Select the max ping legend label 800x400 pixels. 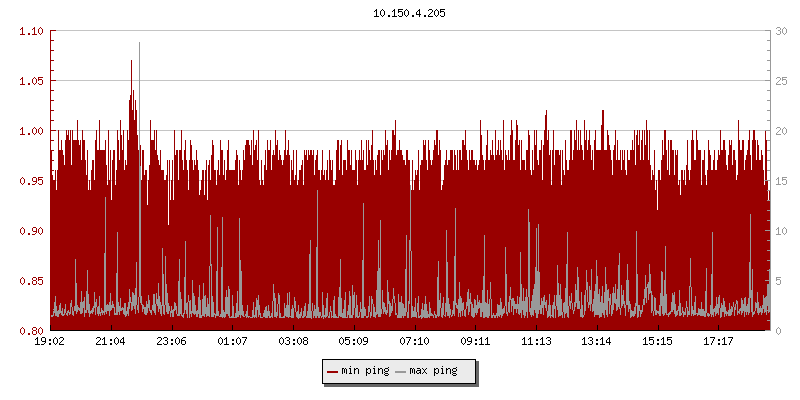(x=433, y=371)
